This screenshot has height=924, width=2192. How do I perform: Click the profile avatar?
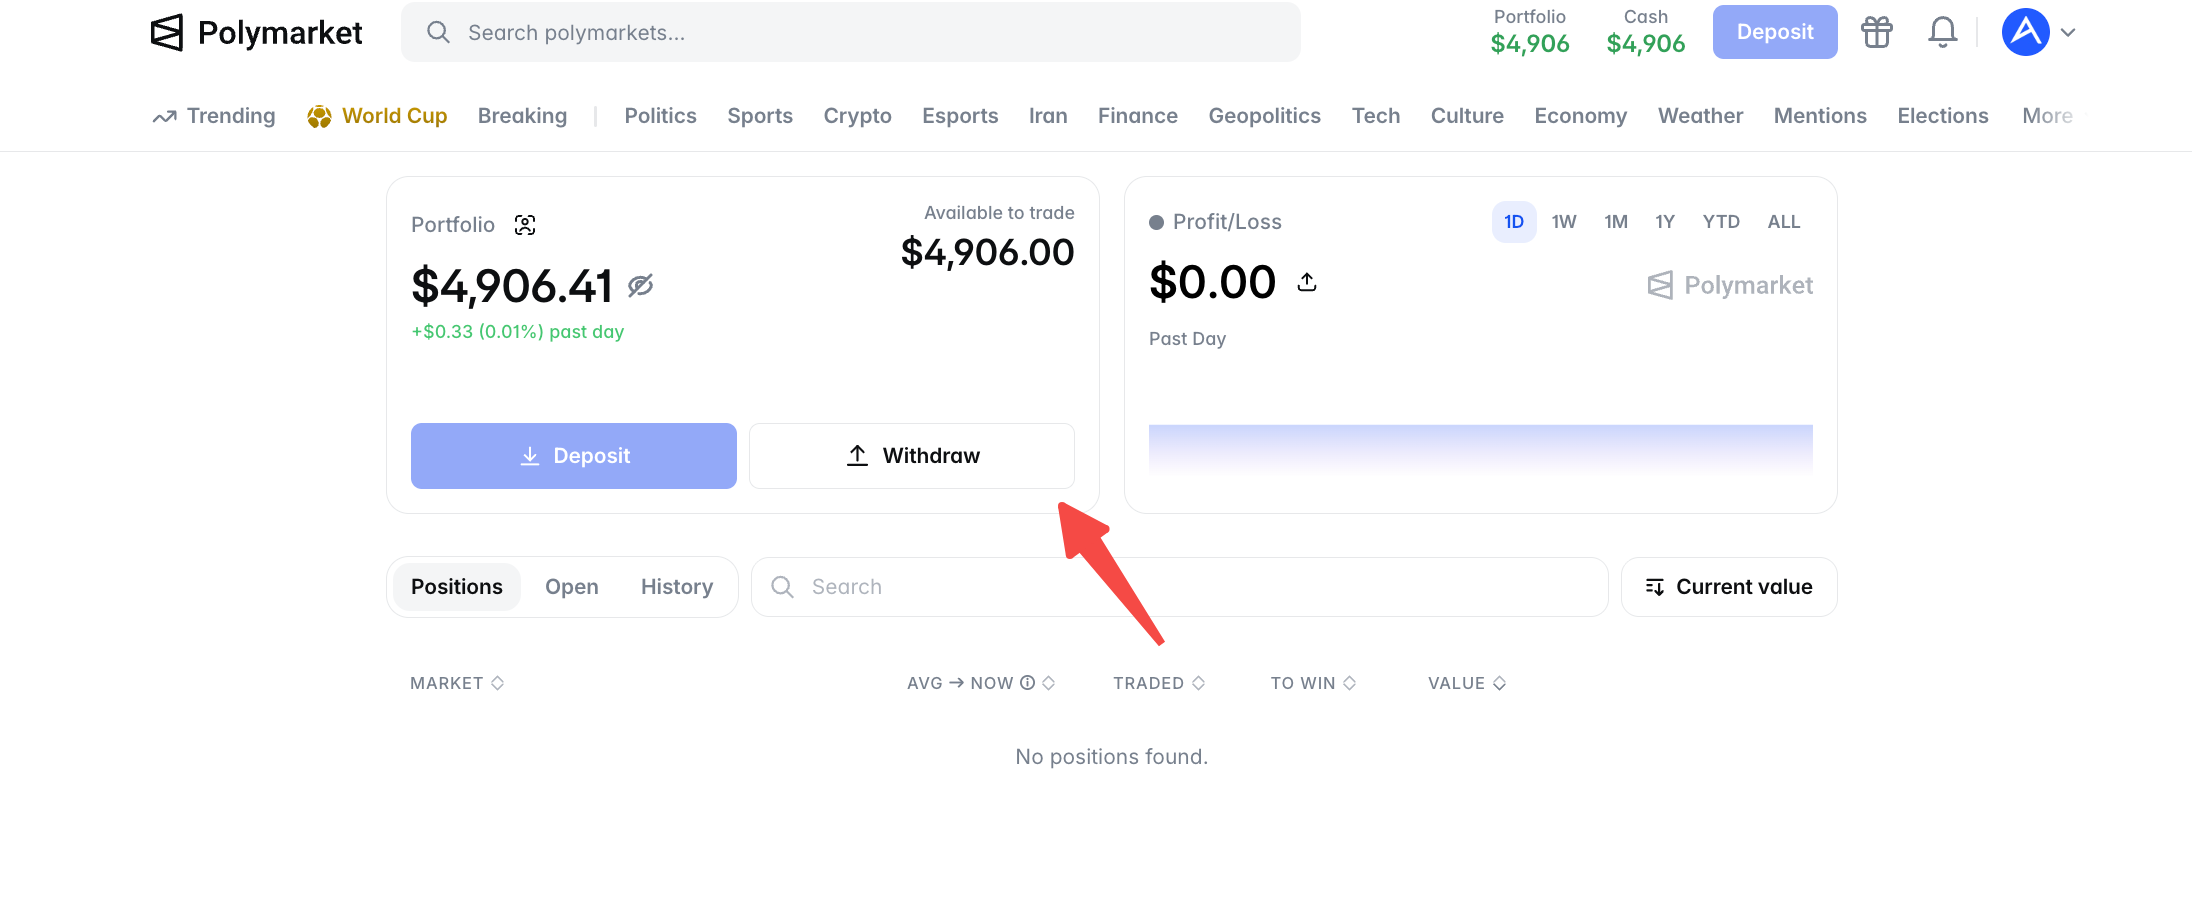[x=2025, y=32]
